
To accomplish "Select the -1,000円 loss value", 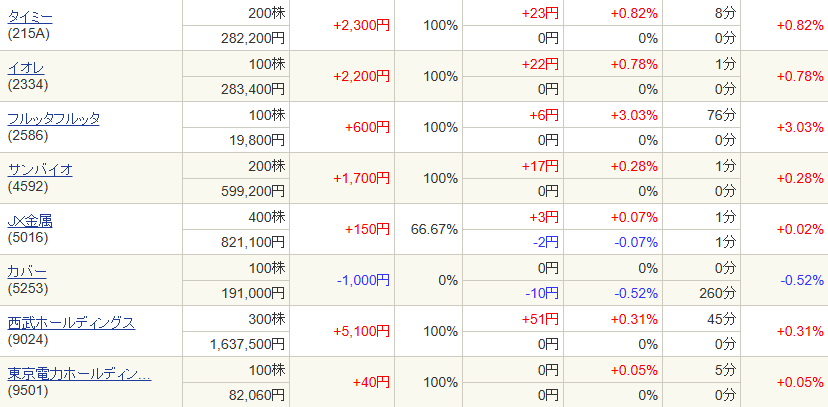I will (361, 281).
